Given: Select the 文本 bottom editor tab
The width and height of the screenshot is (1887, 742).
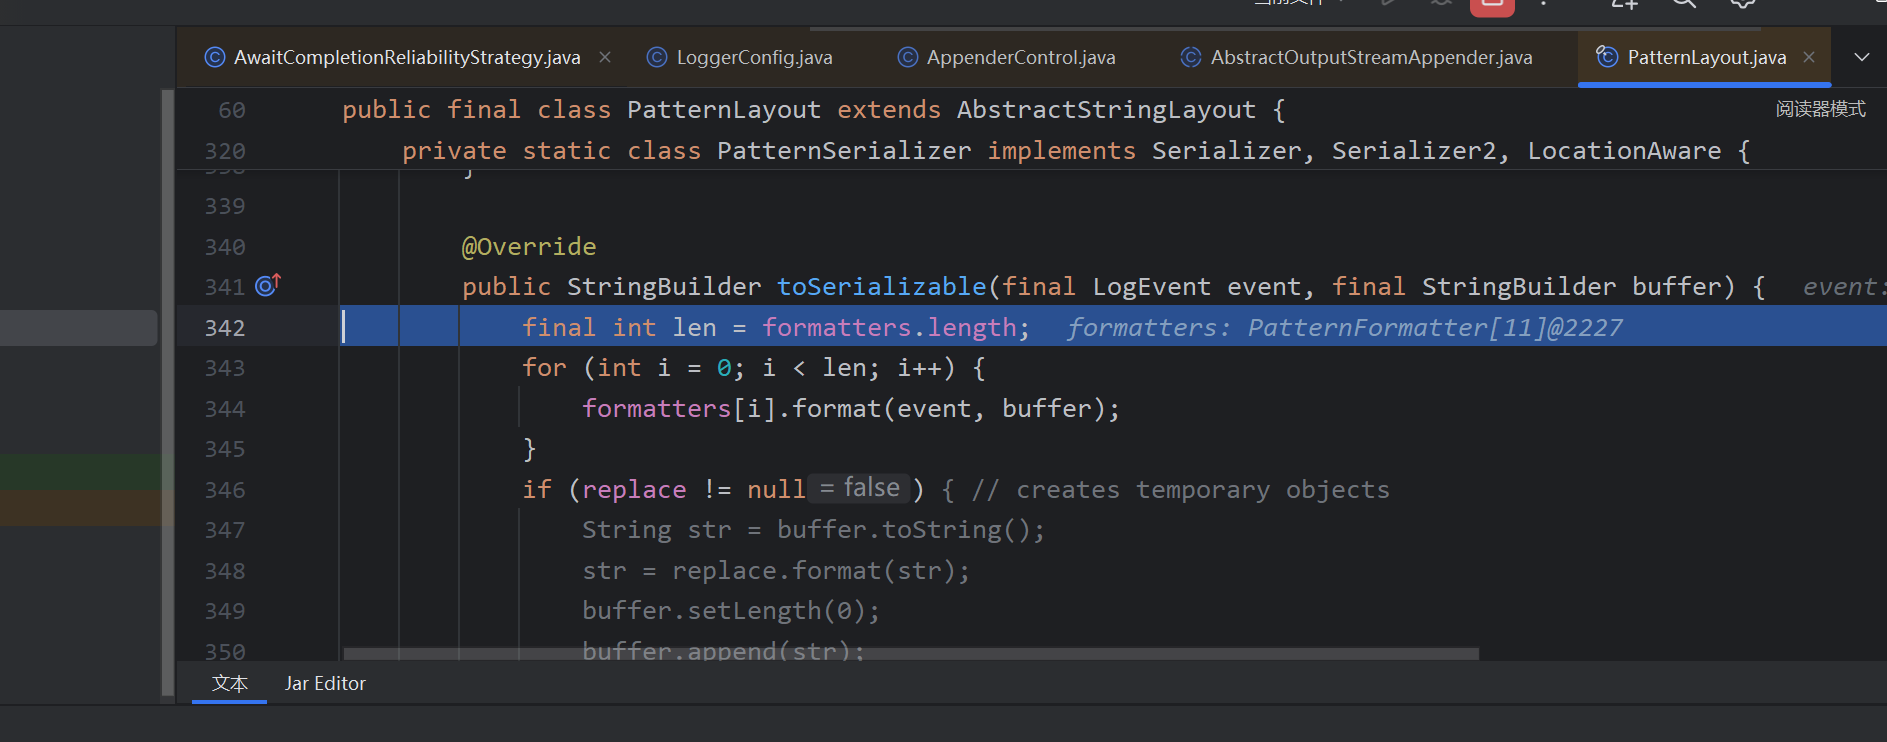Looking at the screenshot, I should (x=229, y=684).
